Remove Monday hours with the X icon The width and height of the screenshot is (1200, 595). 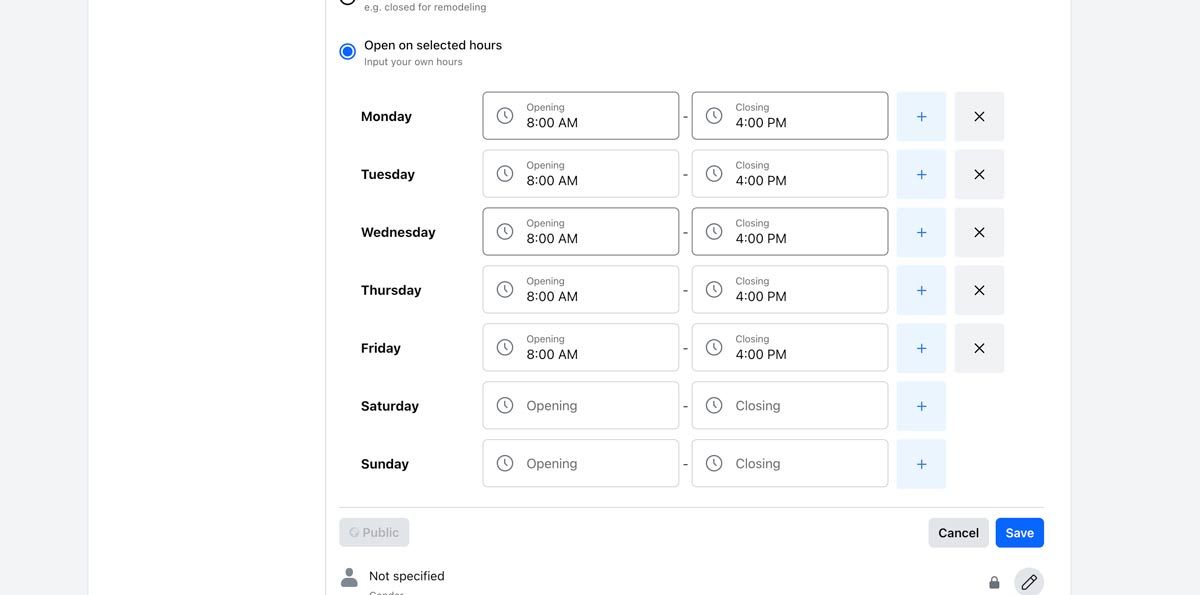click(x=979, y=116)
